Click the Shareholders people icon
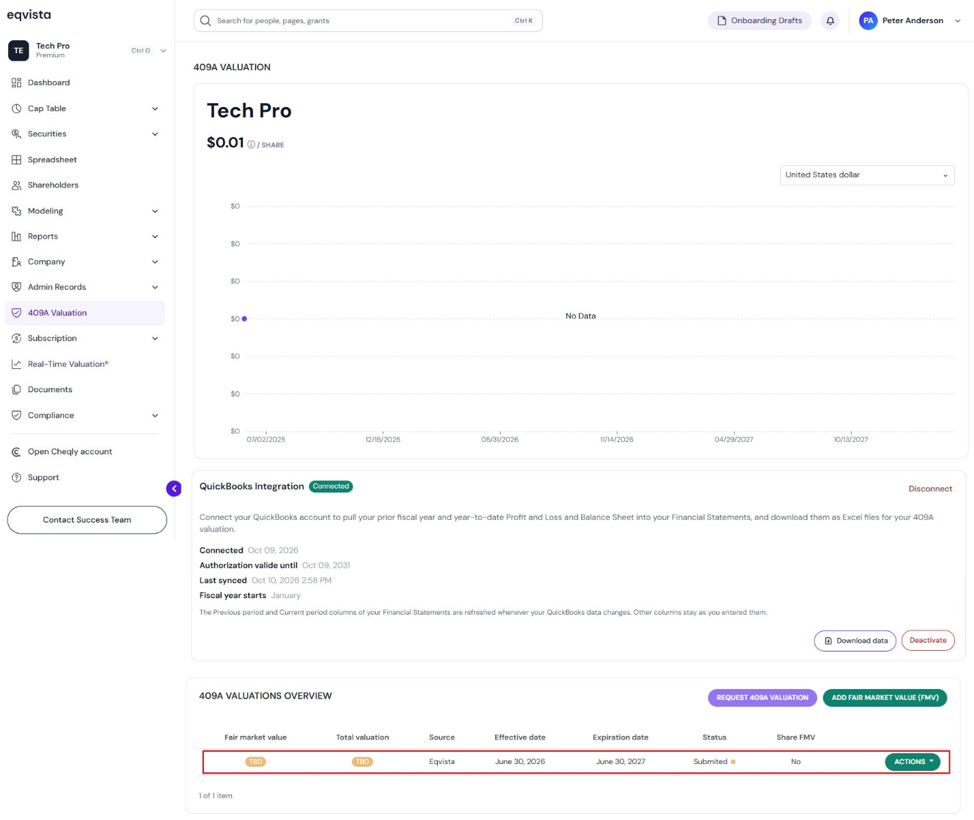974x820 pixels. pos(16,185)
